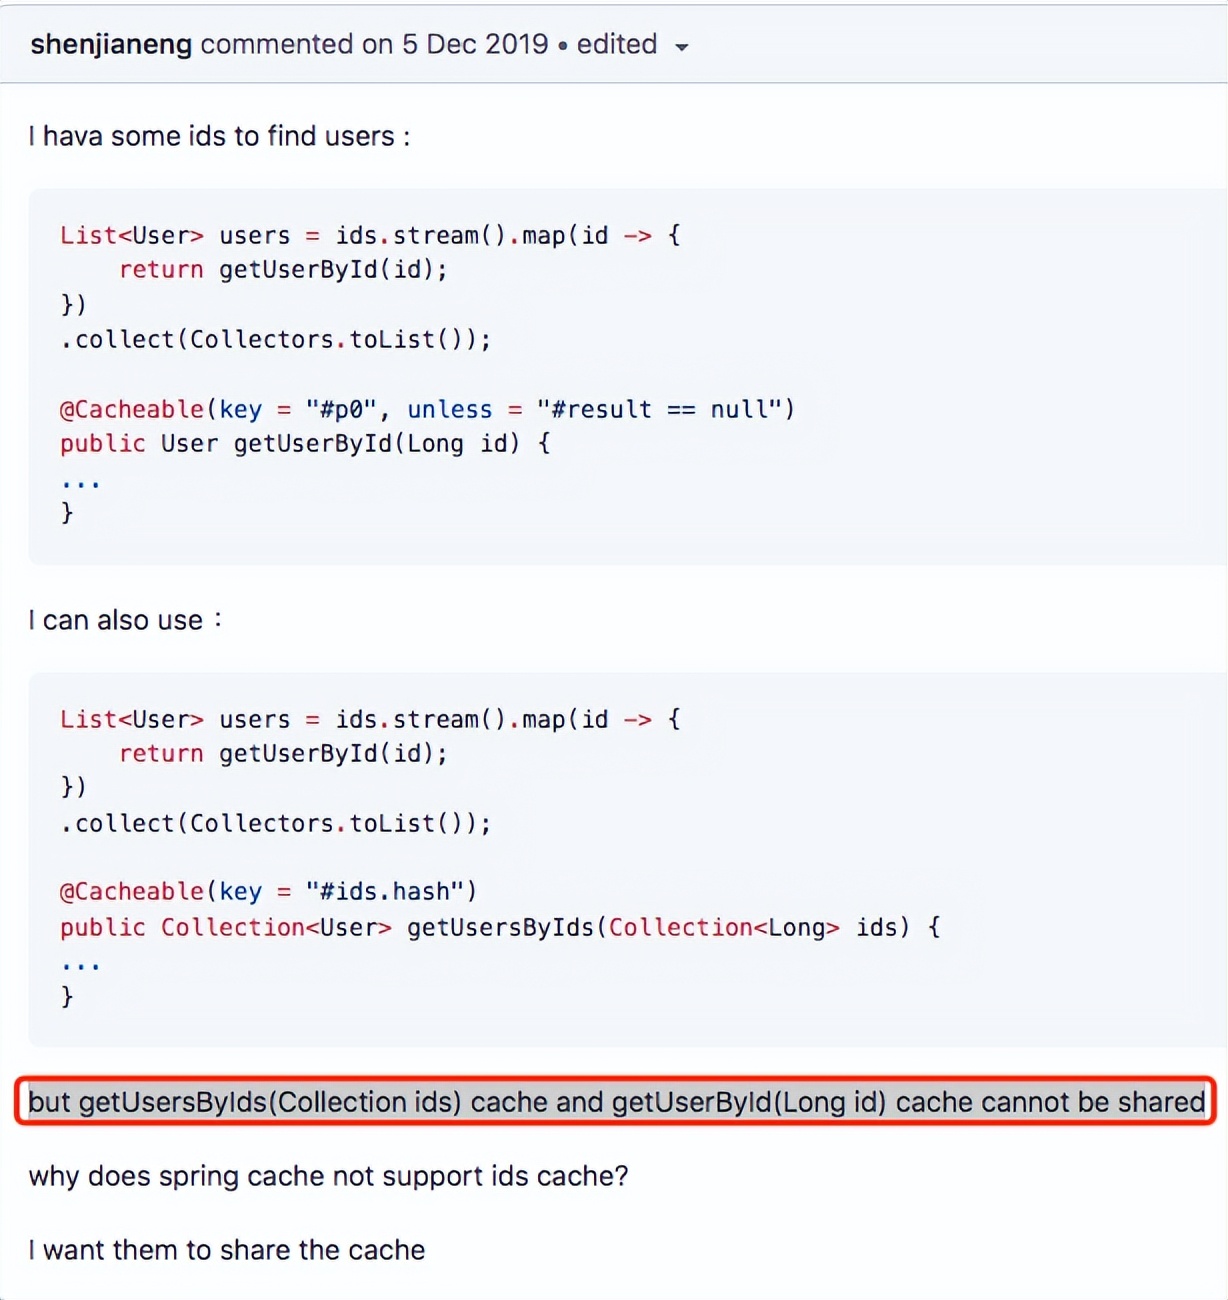Click "return getUserById(id);" in the second code block
Viewport: 1228px width, 1300px height.
(x=282, y=754)
